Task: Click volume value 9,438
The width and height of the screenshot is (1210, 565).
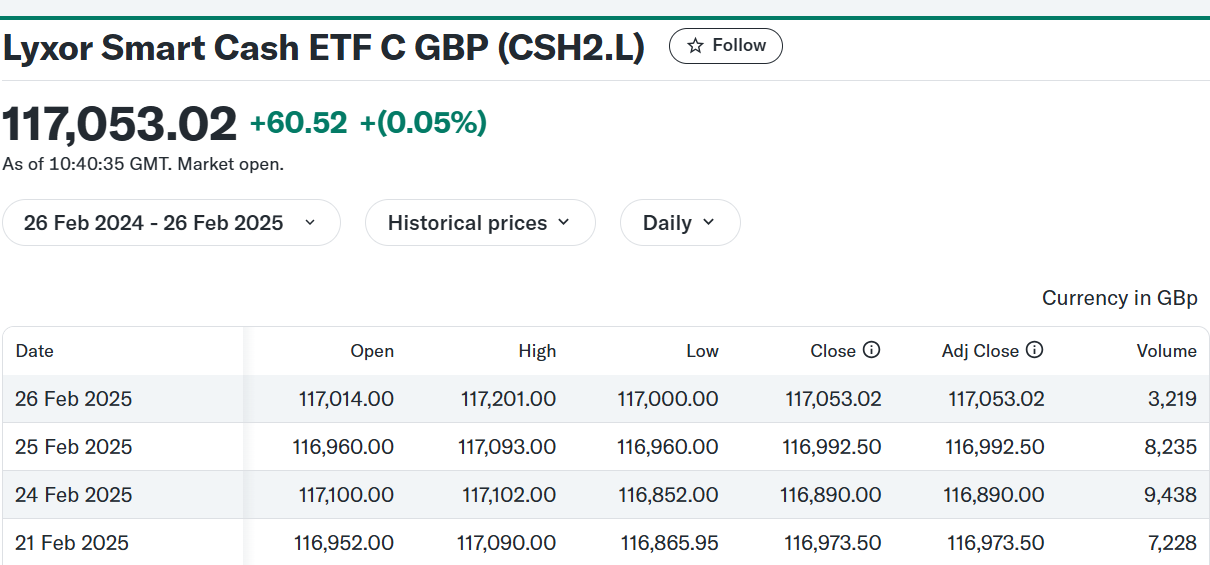Action: coord(1170,495)
